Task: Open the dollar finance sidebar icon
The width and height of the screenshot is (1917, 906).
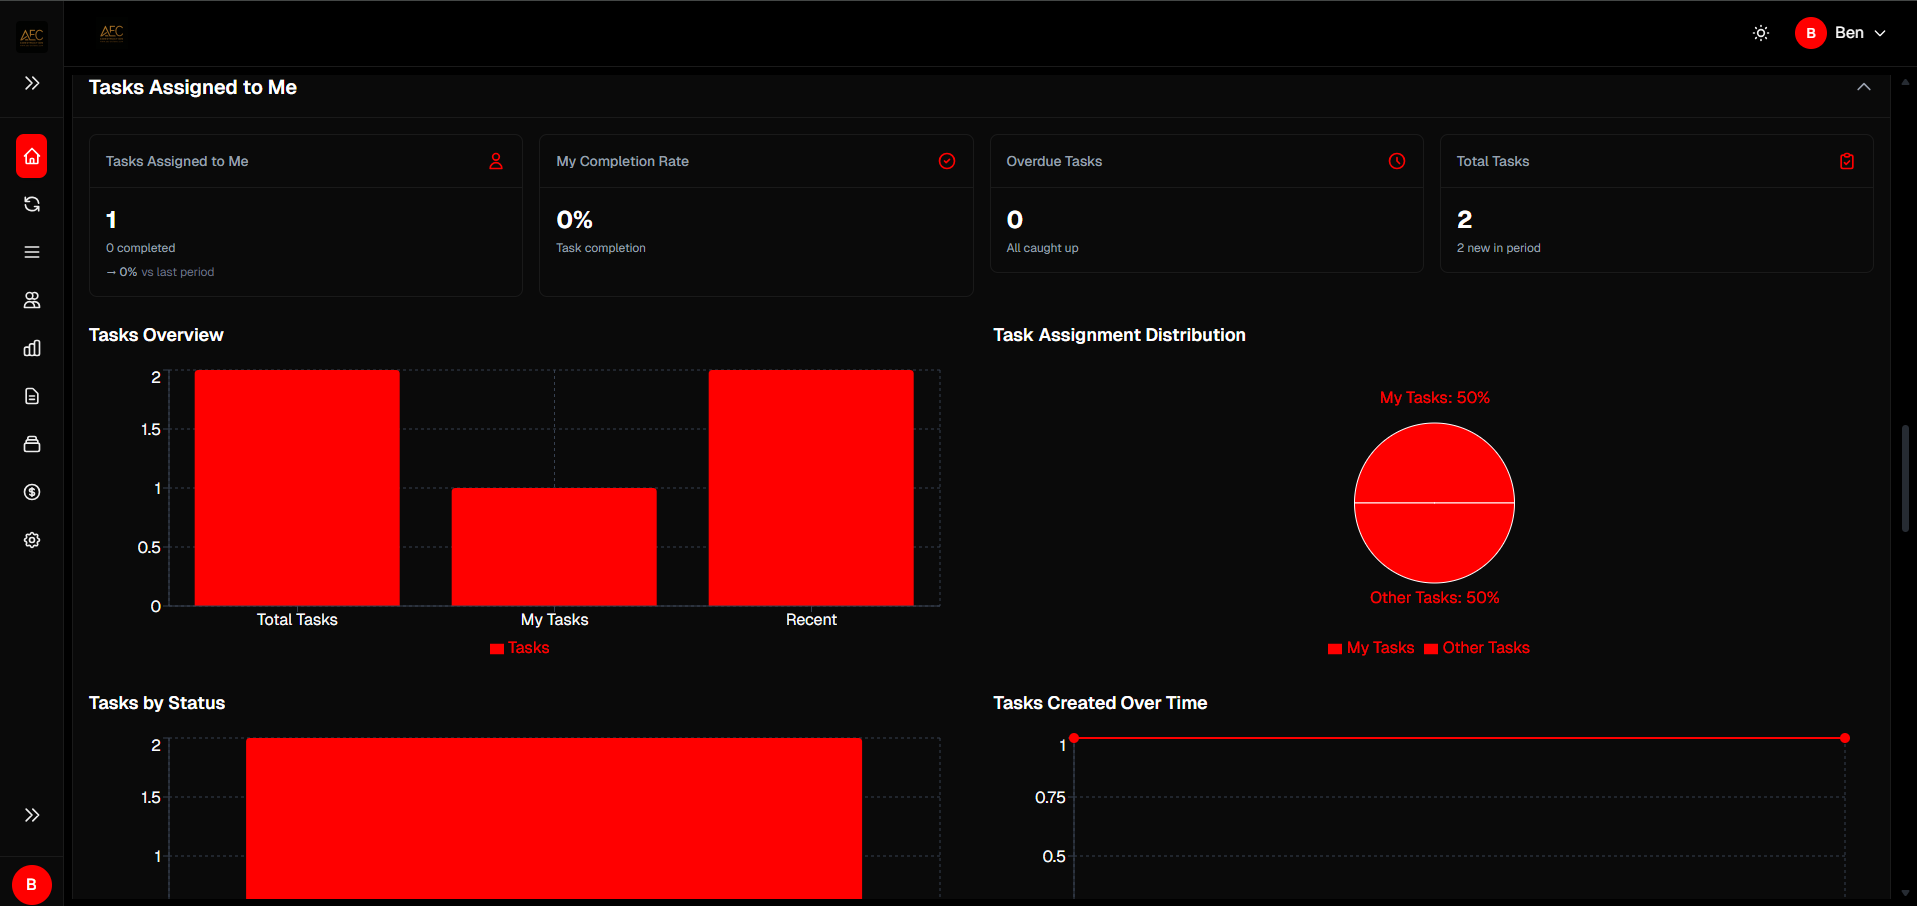Action: [x=32, y=492]
